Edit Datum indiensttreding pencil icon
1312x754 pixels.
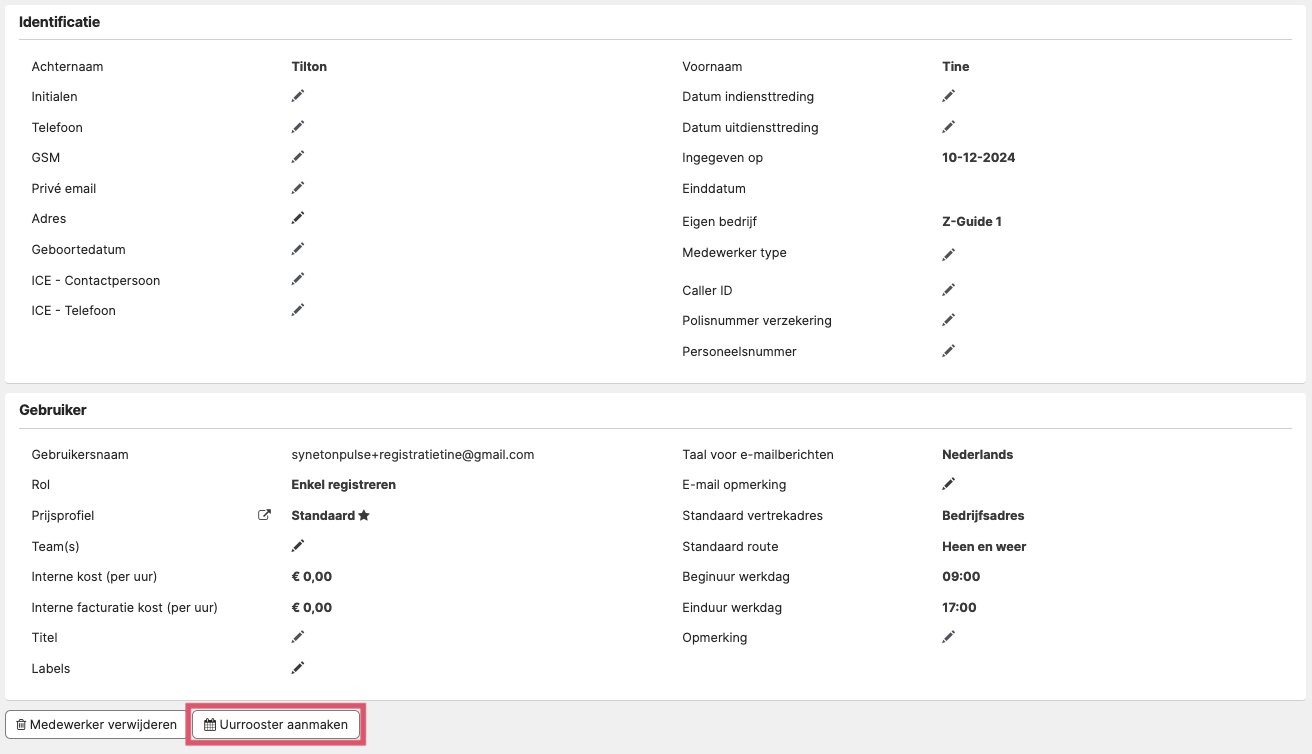pyautogui.click(x=949, y=96)
